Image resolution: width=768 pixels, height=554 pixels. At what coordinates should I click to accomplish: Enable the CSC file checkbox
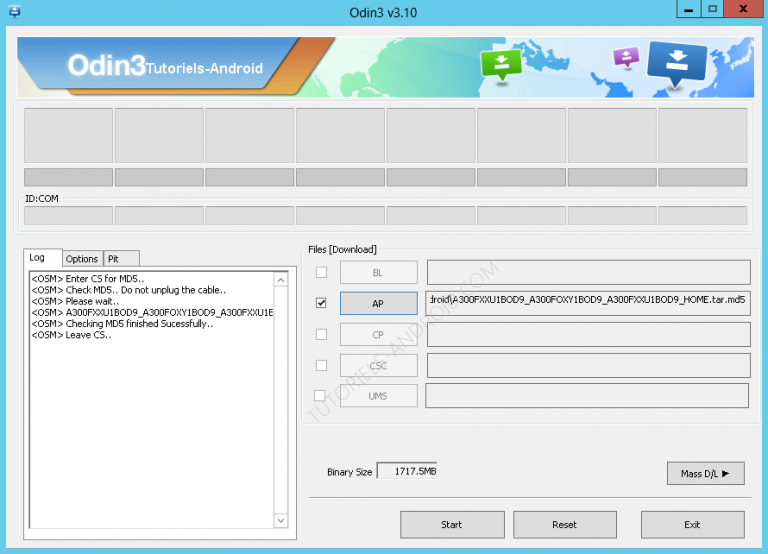[321, 365]
